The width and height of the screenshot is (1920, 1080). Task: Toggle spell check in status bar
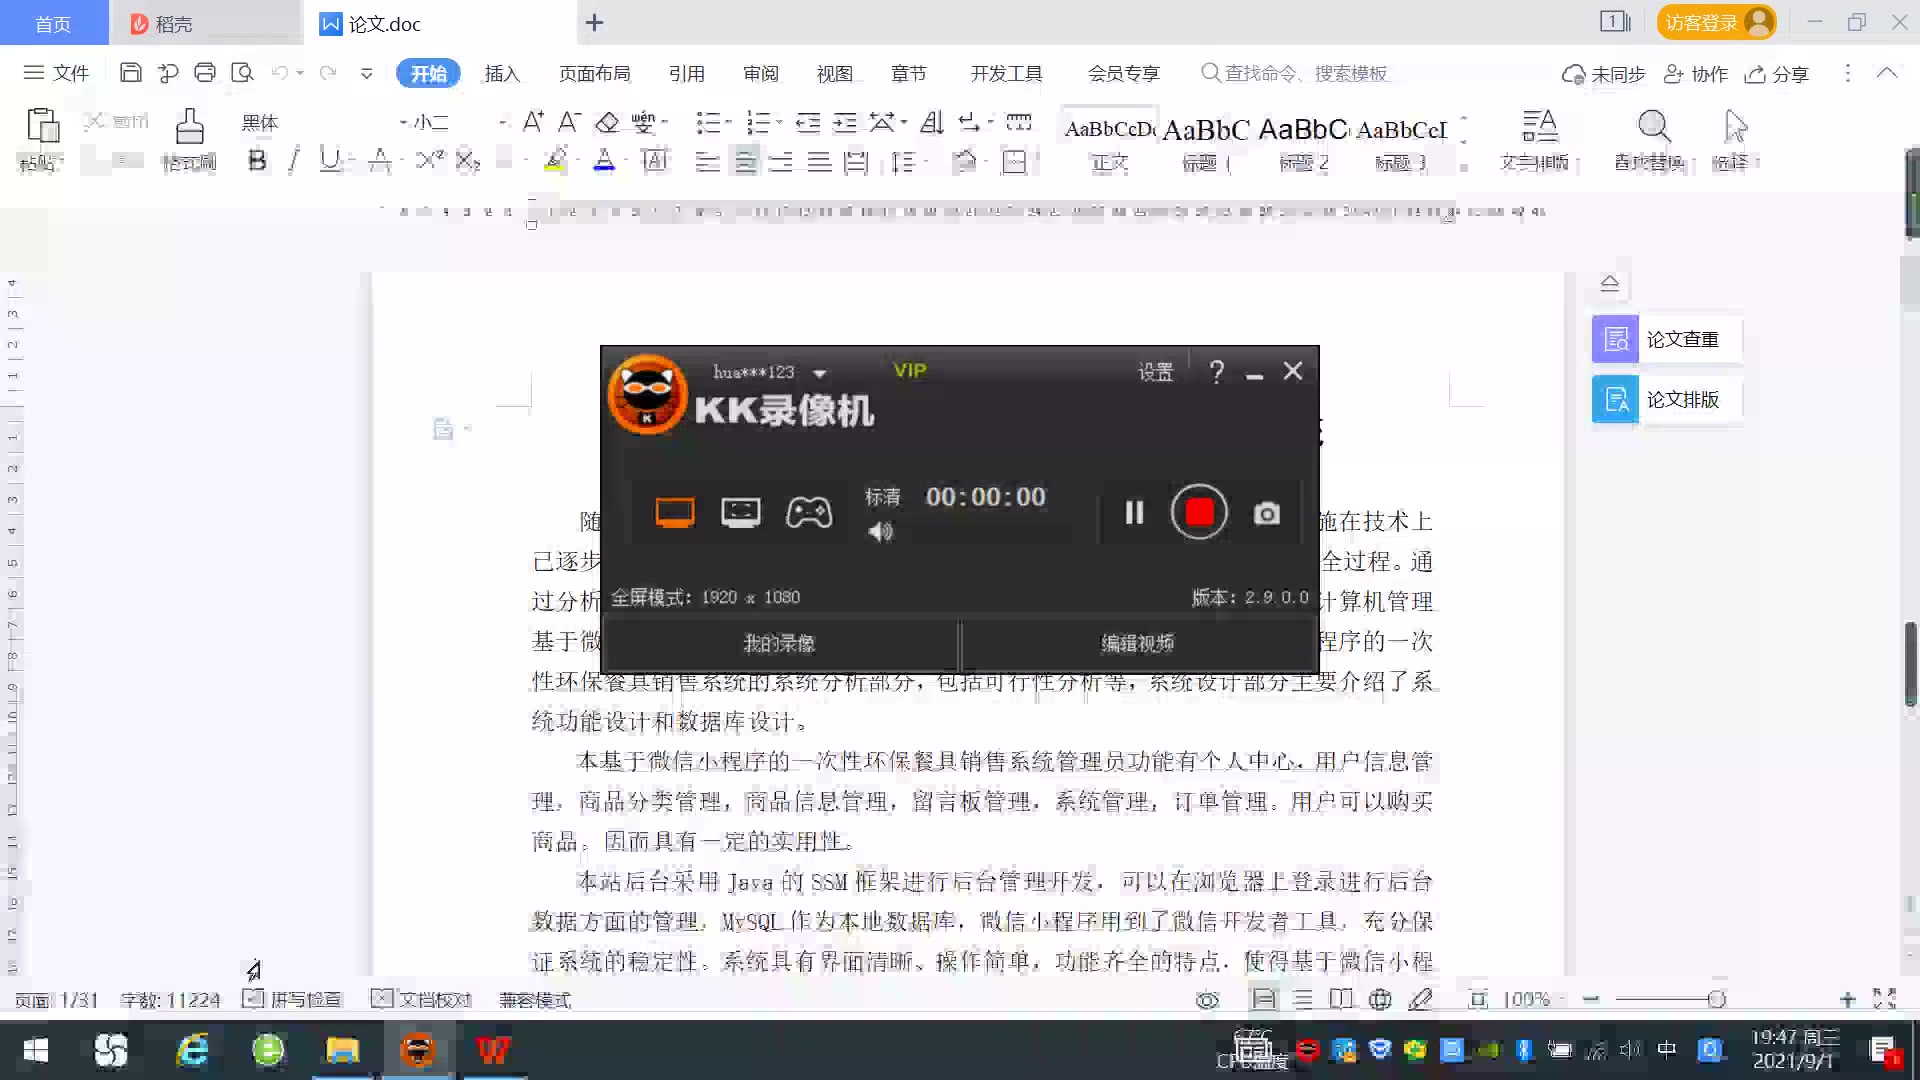(x=292, y=1000)
